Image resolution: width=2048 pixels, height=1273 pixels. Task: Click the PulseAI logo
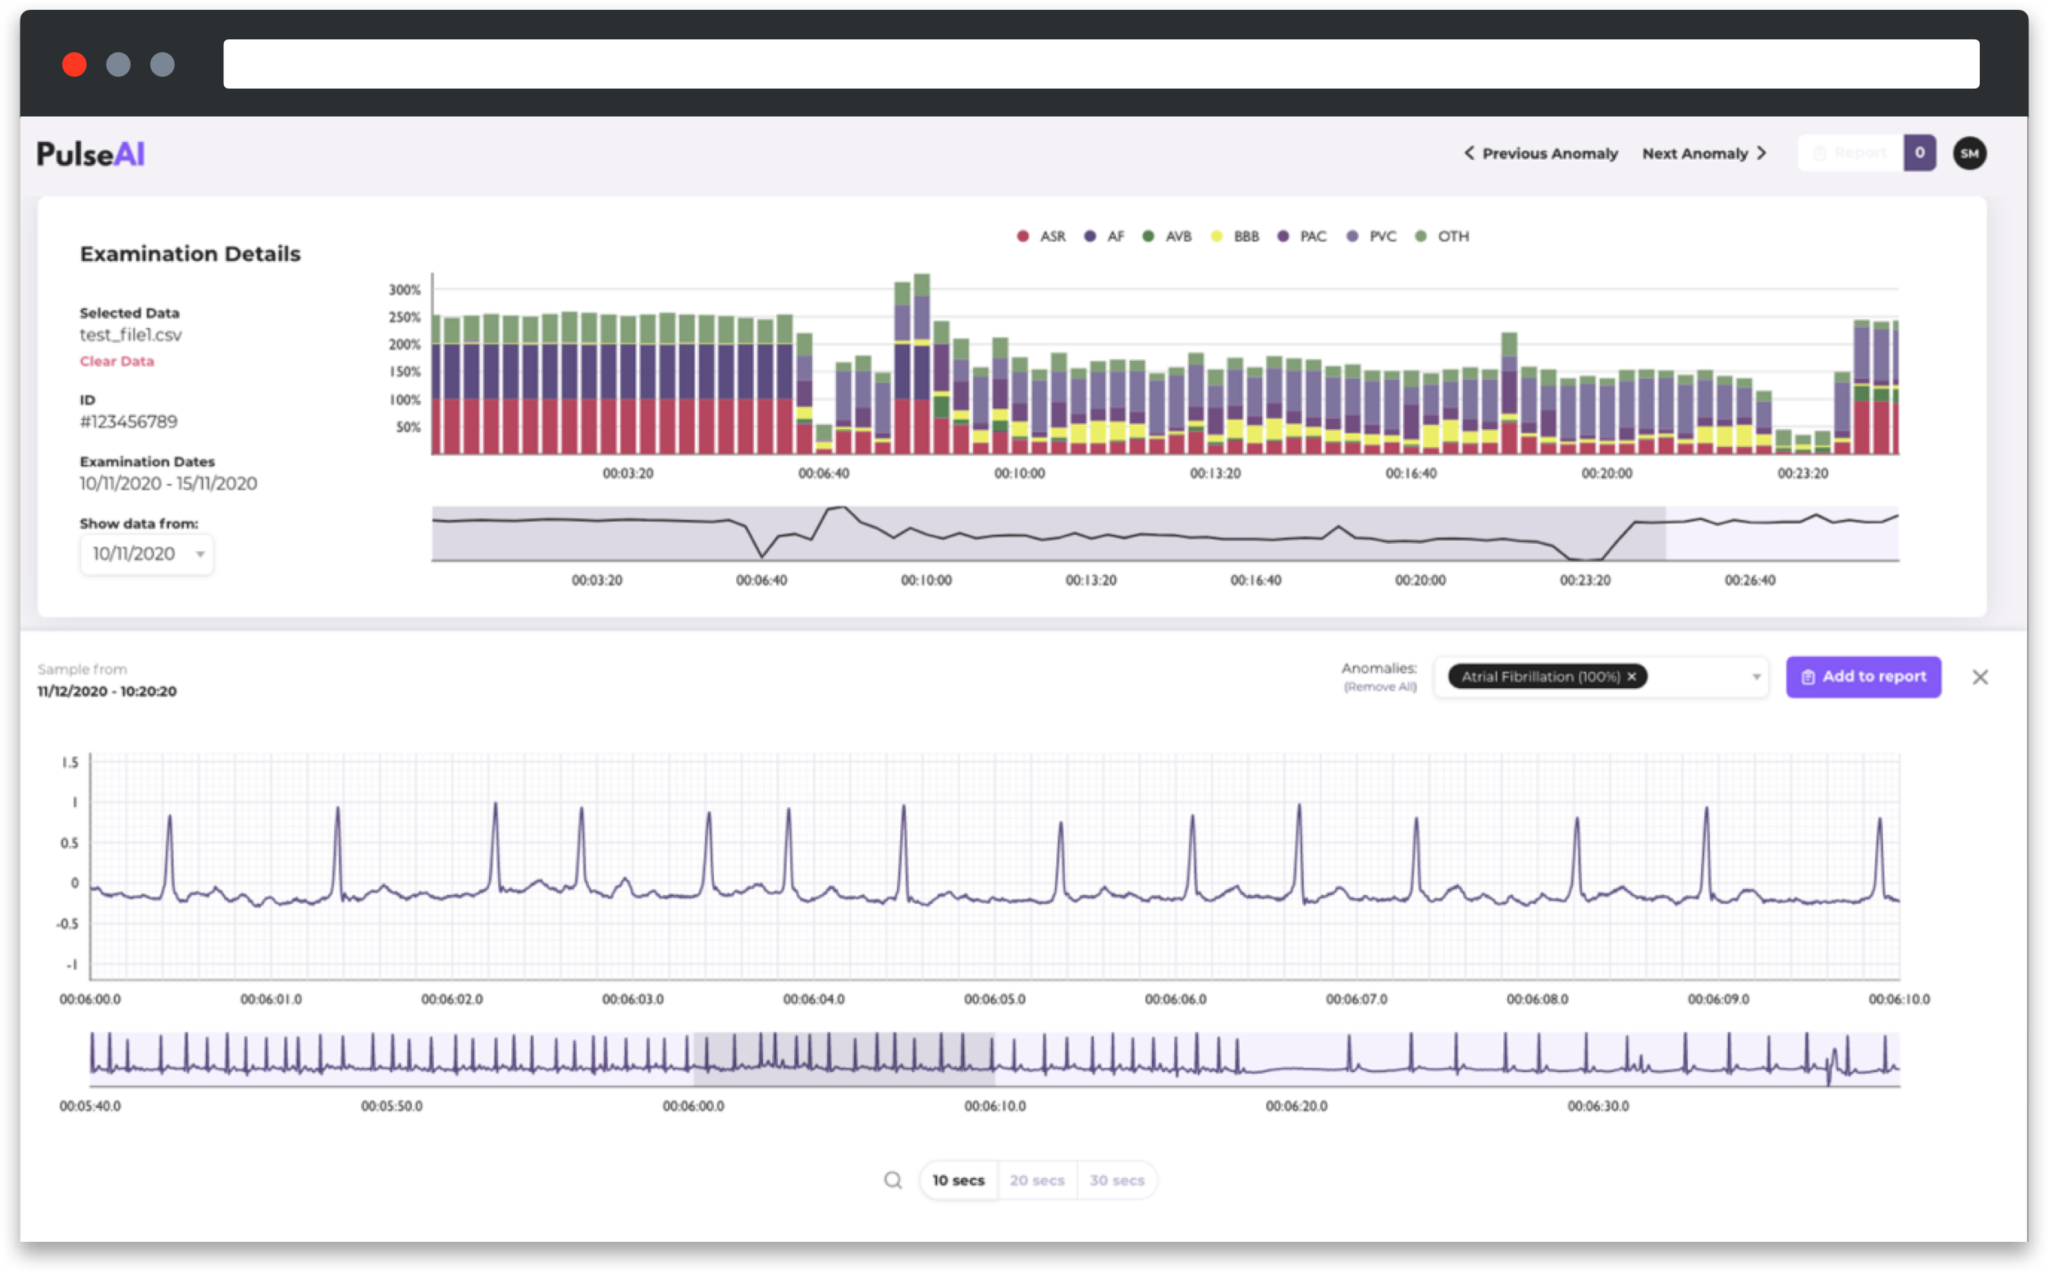pyautogui.click(x=91, y=154)
